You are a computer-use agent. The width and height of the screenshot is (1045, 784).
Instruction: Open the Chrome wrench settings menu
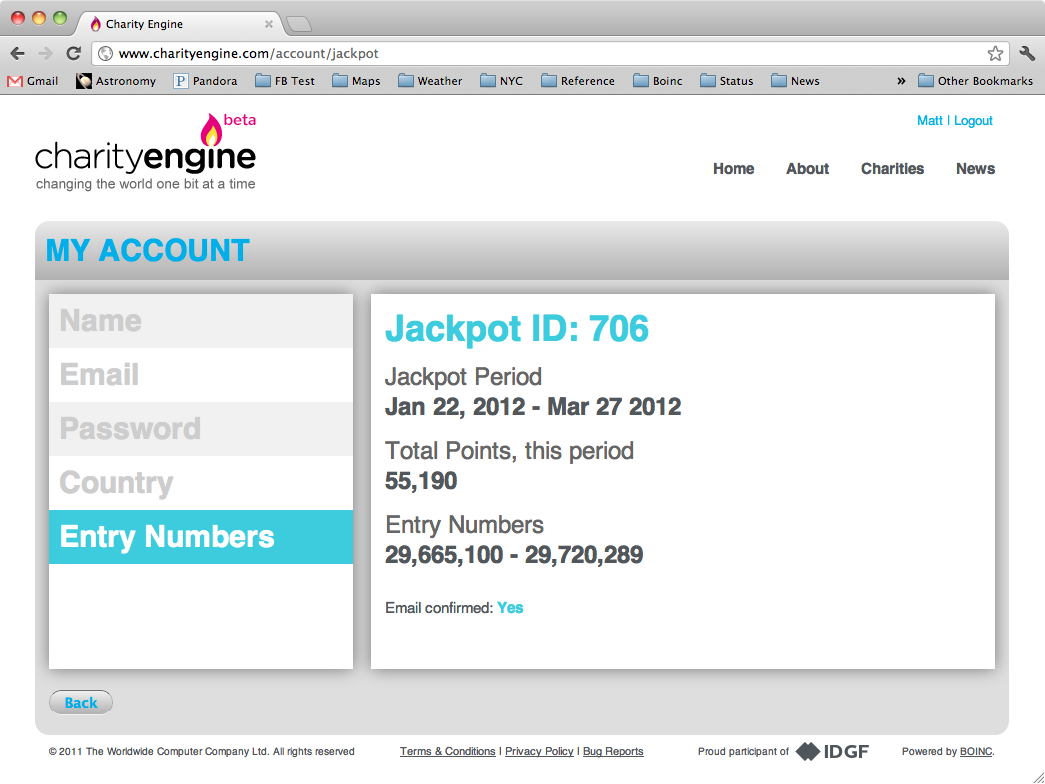click(1027, 53)
